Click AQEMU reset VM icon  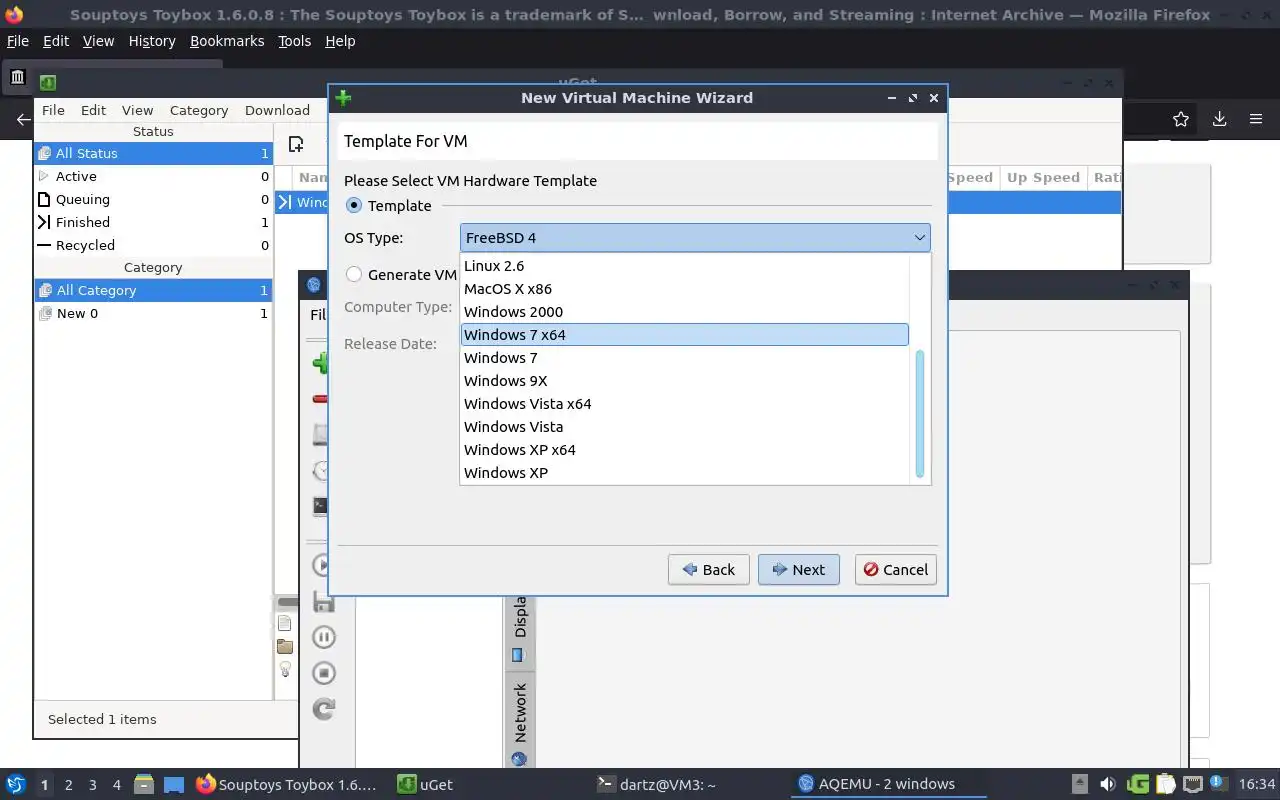coord(323,709)
